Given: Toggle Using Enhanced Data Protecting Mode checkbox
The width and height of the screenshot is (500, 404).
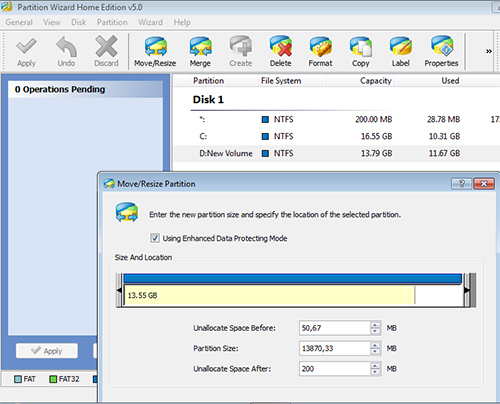Looking at the screenshot, I should coord(155,238).
